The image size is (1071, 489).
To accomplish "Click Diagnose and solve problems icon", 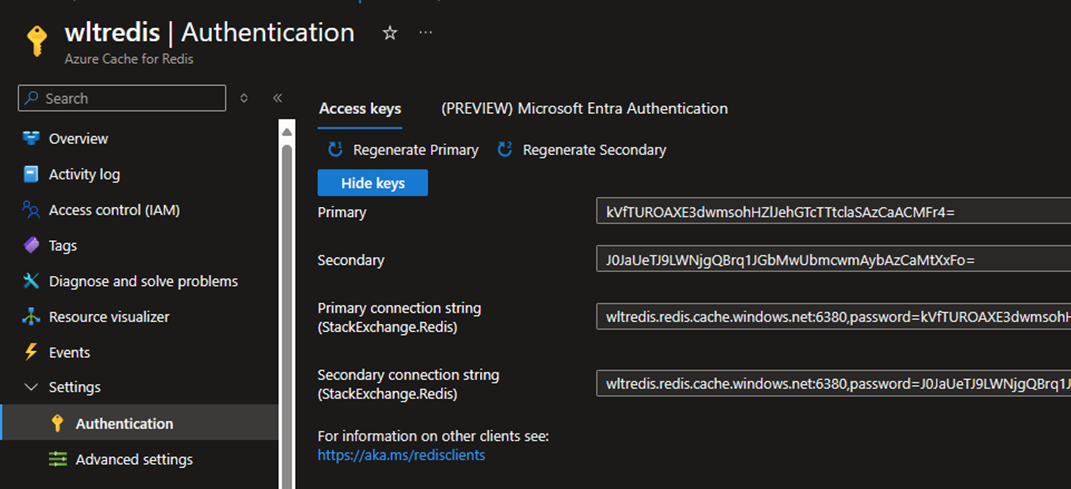I will pyautogui.click(x=31, y=281).
